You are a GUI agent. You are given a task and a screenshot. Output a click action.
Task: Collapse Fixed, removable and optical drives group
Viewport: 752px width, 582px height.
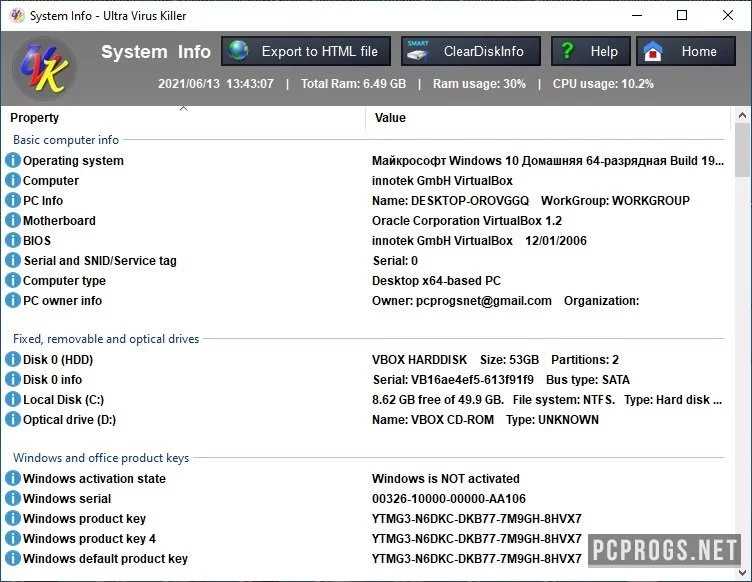(x=106, y=339)
